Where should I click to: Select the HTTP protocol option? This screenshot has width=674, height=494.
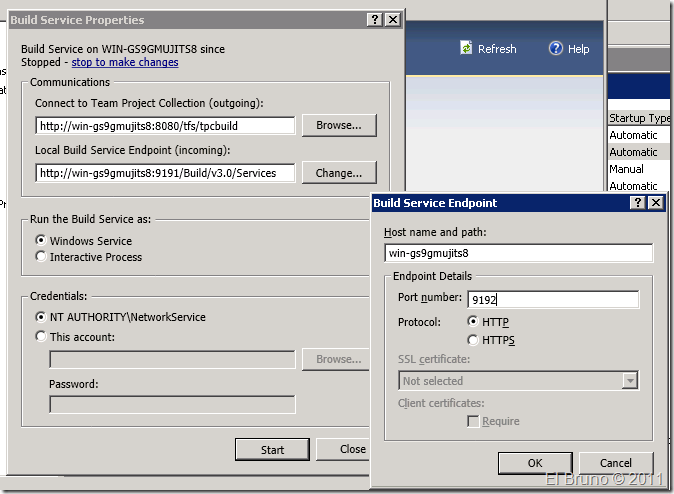coord(473,322)
